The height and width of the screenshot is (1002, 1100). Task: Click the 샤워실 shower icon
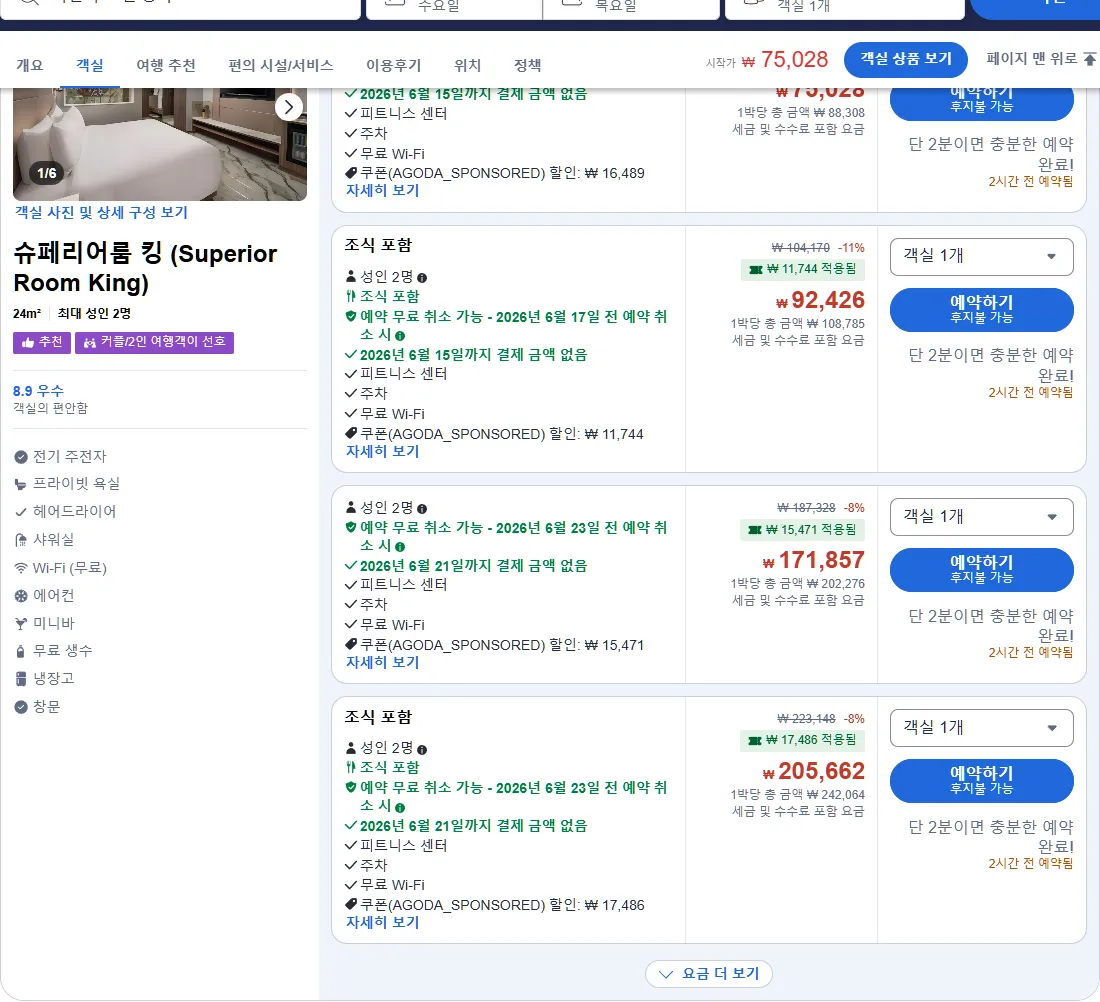[x=21, y=540]
